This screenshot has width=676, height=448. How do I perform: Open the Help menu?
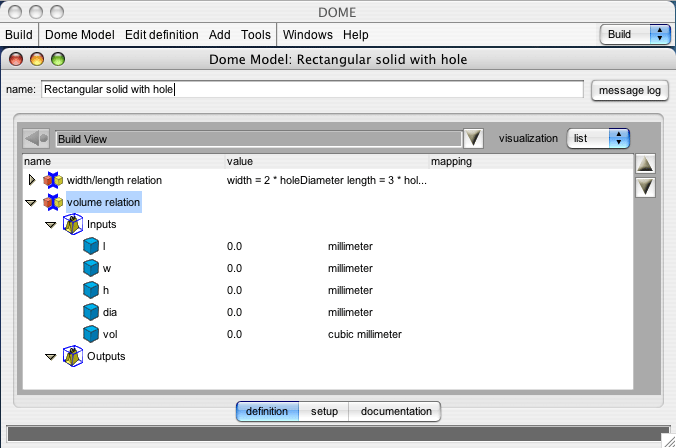356,34
